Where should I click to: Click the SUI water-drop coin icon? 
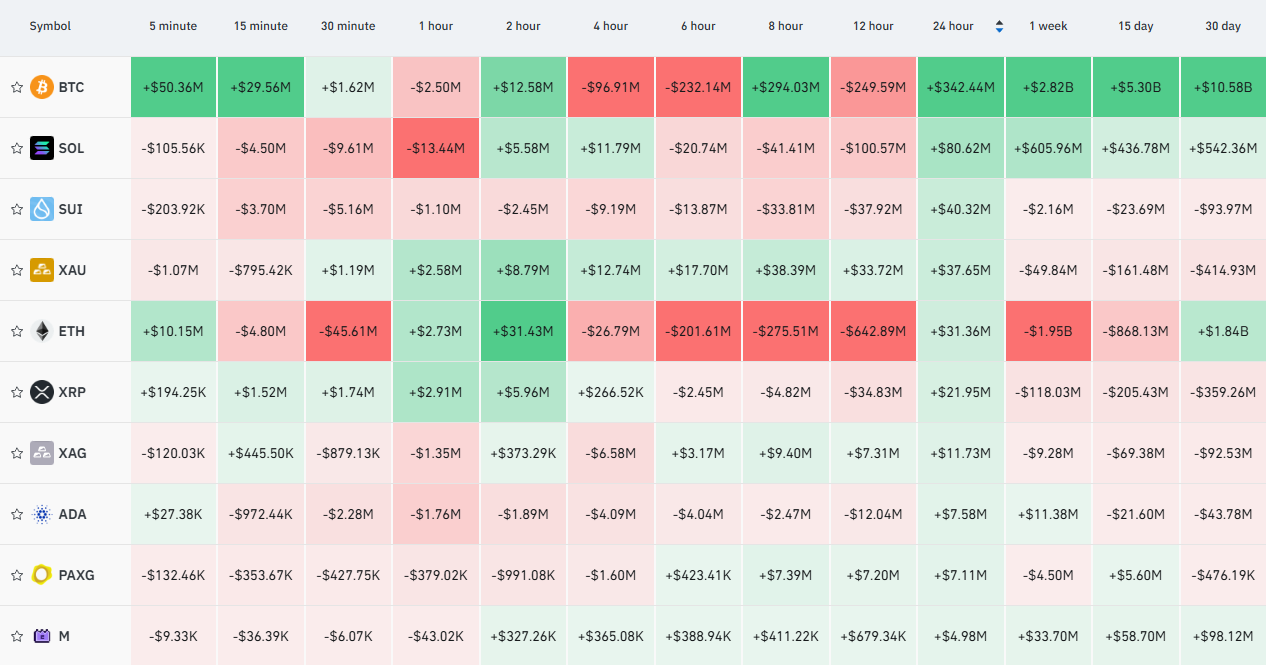coord(42,209)
